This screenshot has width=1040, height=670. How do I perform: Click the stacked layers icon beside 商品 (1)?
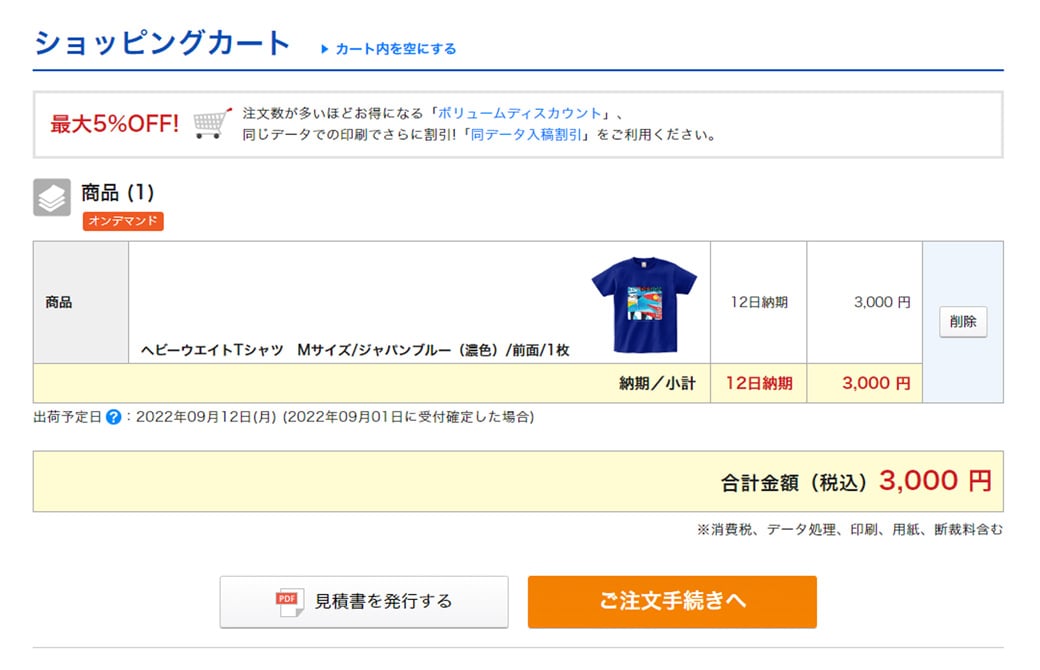point(52,198)
